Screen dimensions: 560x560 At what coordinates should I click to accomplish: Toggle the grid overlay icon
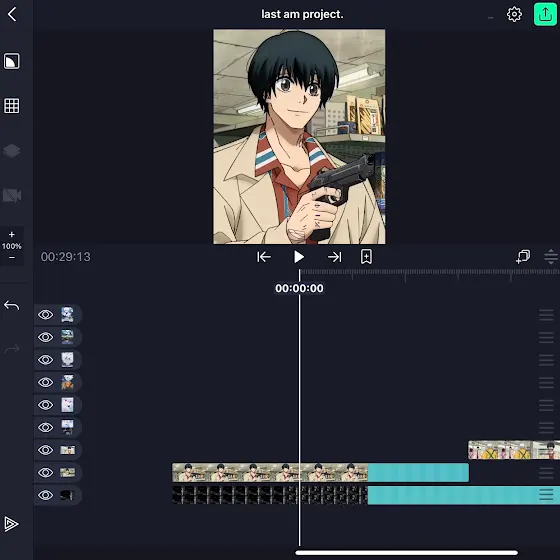[x=12, y=106]
